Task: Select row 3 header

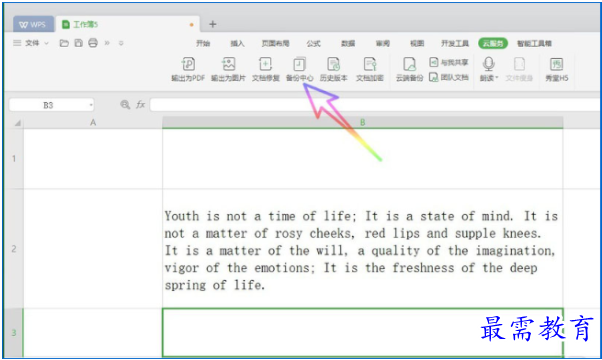Action: pyautogui.click(x=14, y=332)
